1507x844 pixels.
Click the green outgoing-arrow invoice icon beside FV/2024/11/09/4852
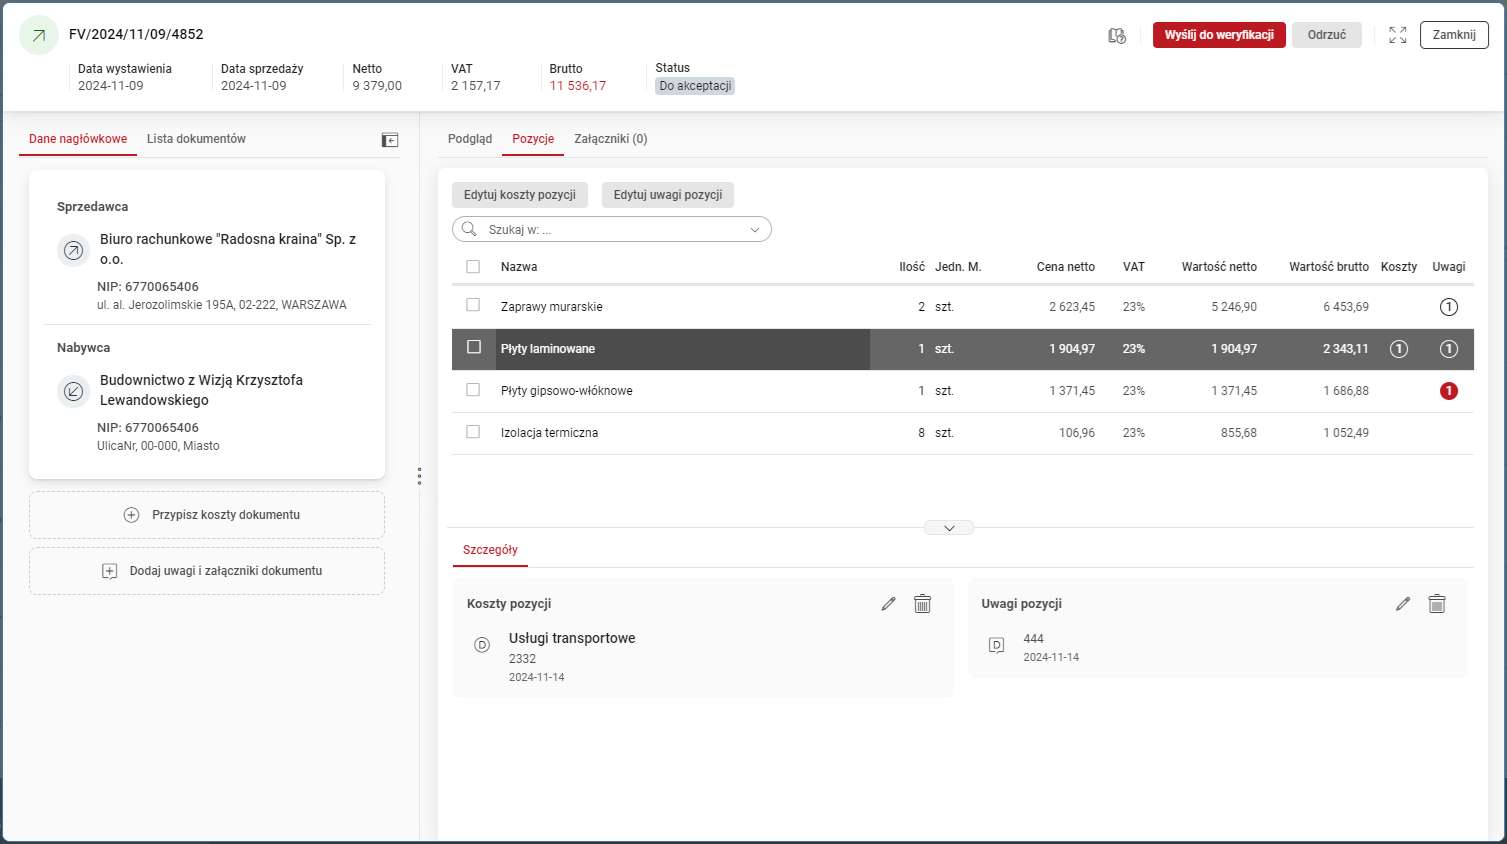(39, 35)
